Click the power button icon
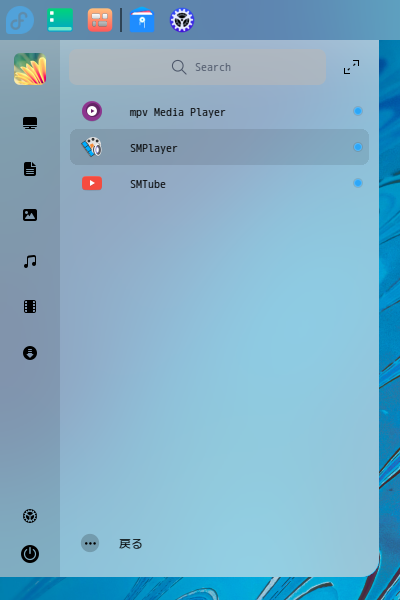Screen dimensions: 400x600 tap(30, 554)
